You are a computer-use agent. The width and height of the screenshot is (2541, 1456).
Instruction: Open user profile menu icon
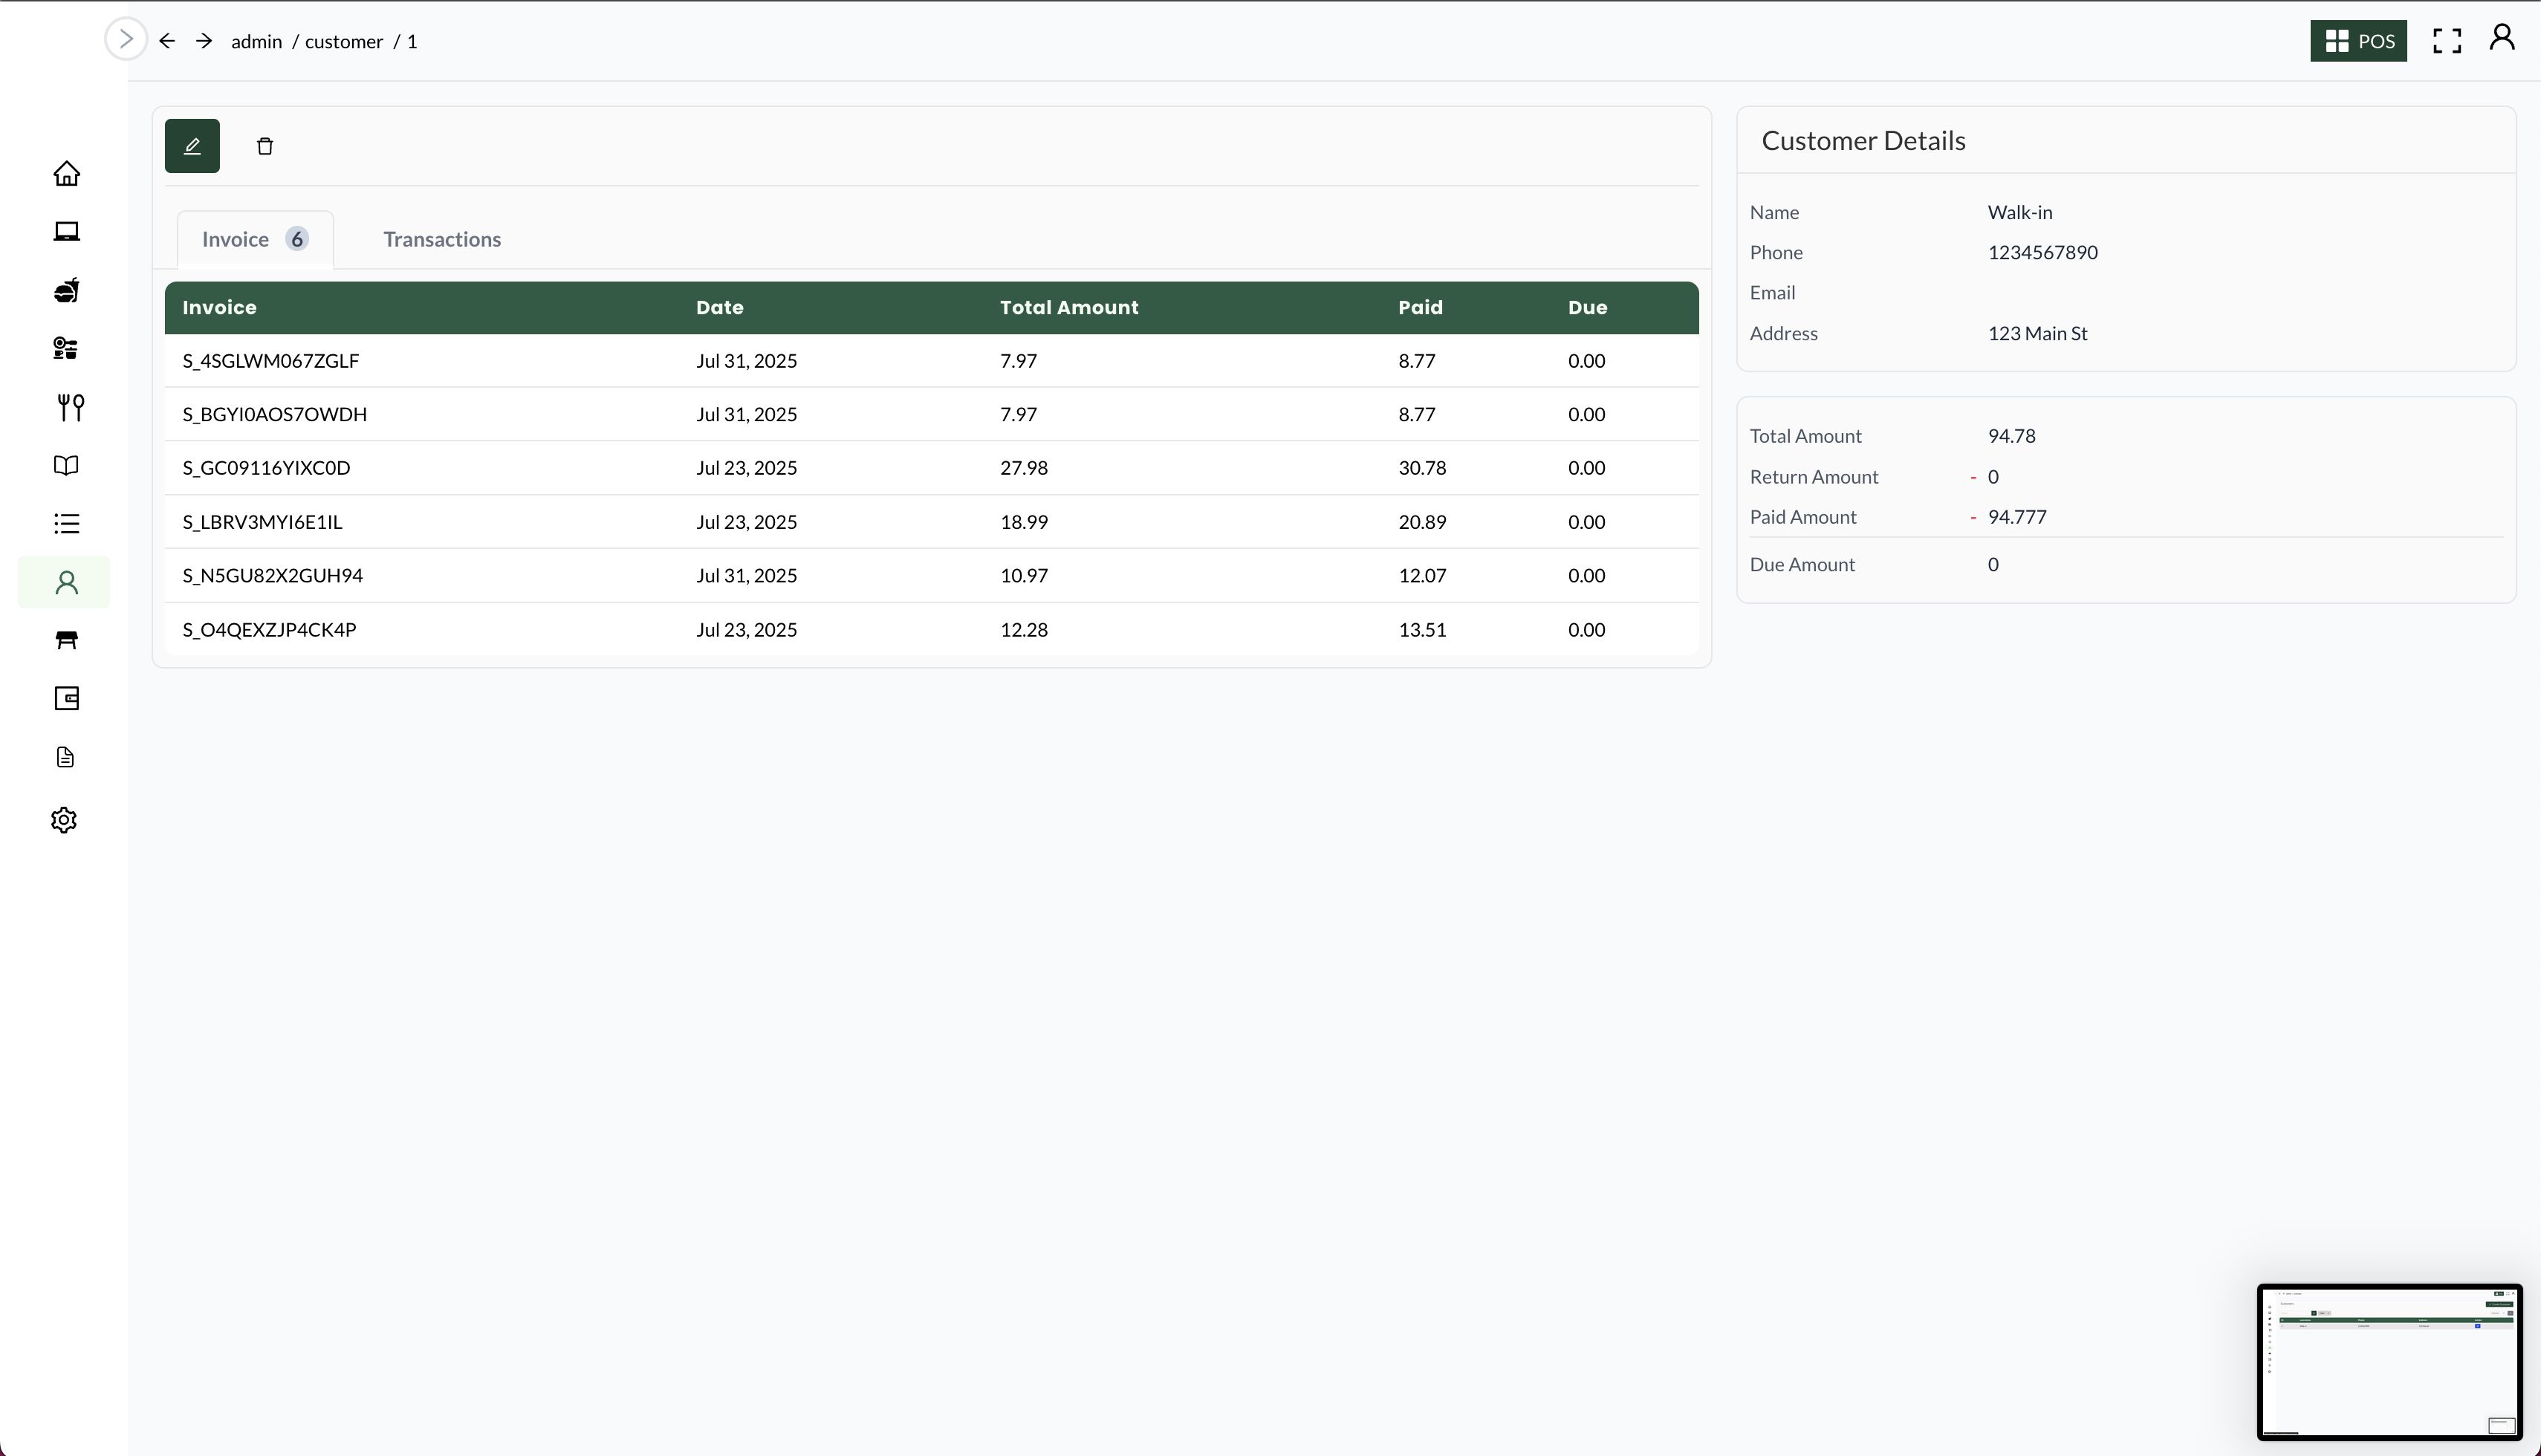[x=2502, y=38]
